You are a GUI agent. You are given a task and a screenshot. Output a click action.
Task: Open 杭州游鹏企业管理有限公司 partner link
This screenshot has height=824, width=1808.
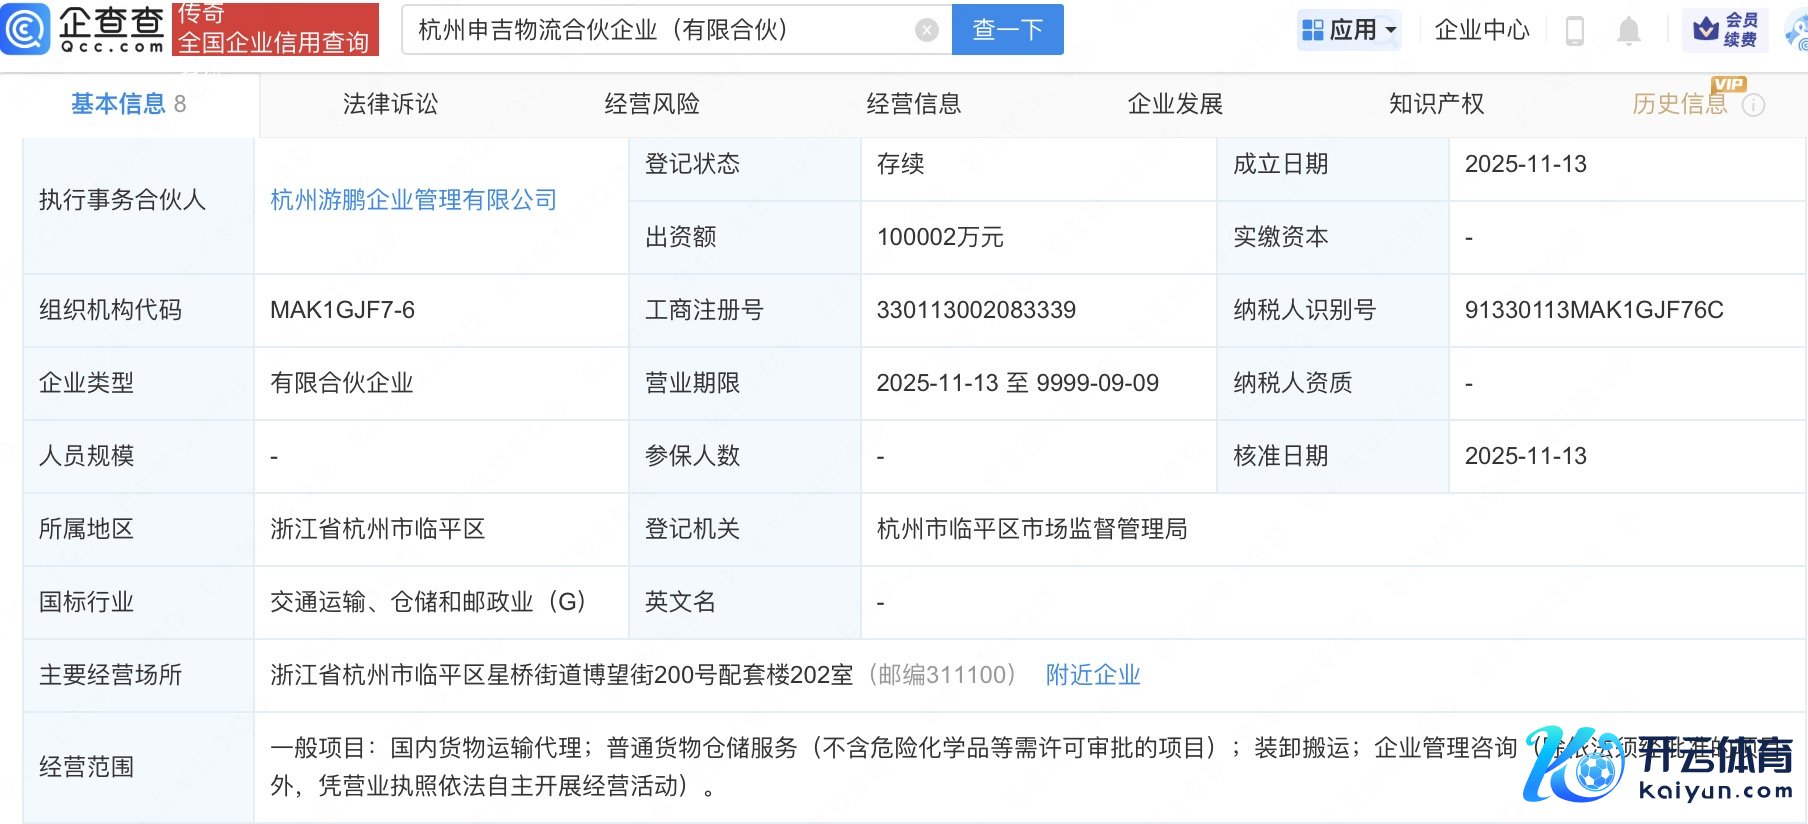pos(413,200)
